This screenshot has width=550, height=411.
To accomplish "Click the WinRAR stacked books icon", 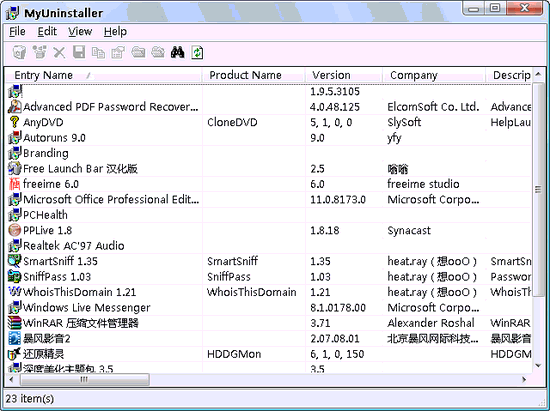I will pos(14,323).
